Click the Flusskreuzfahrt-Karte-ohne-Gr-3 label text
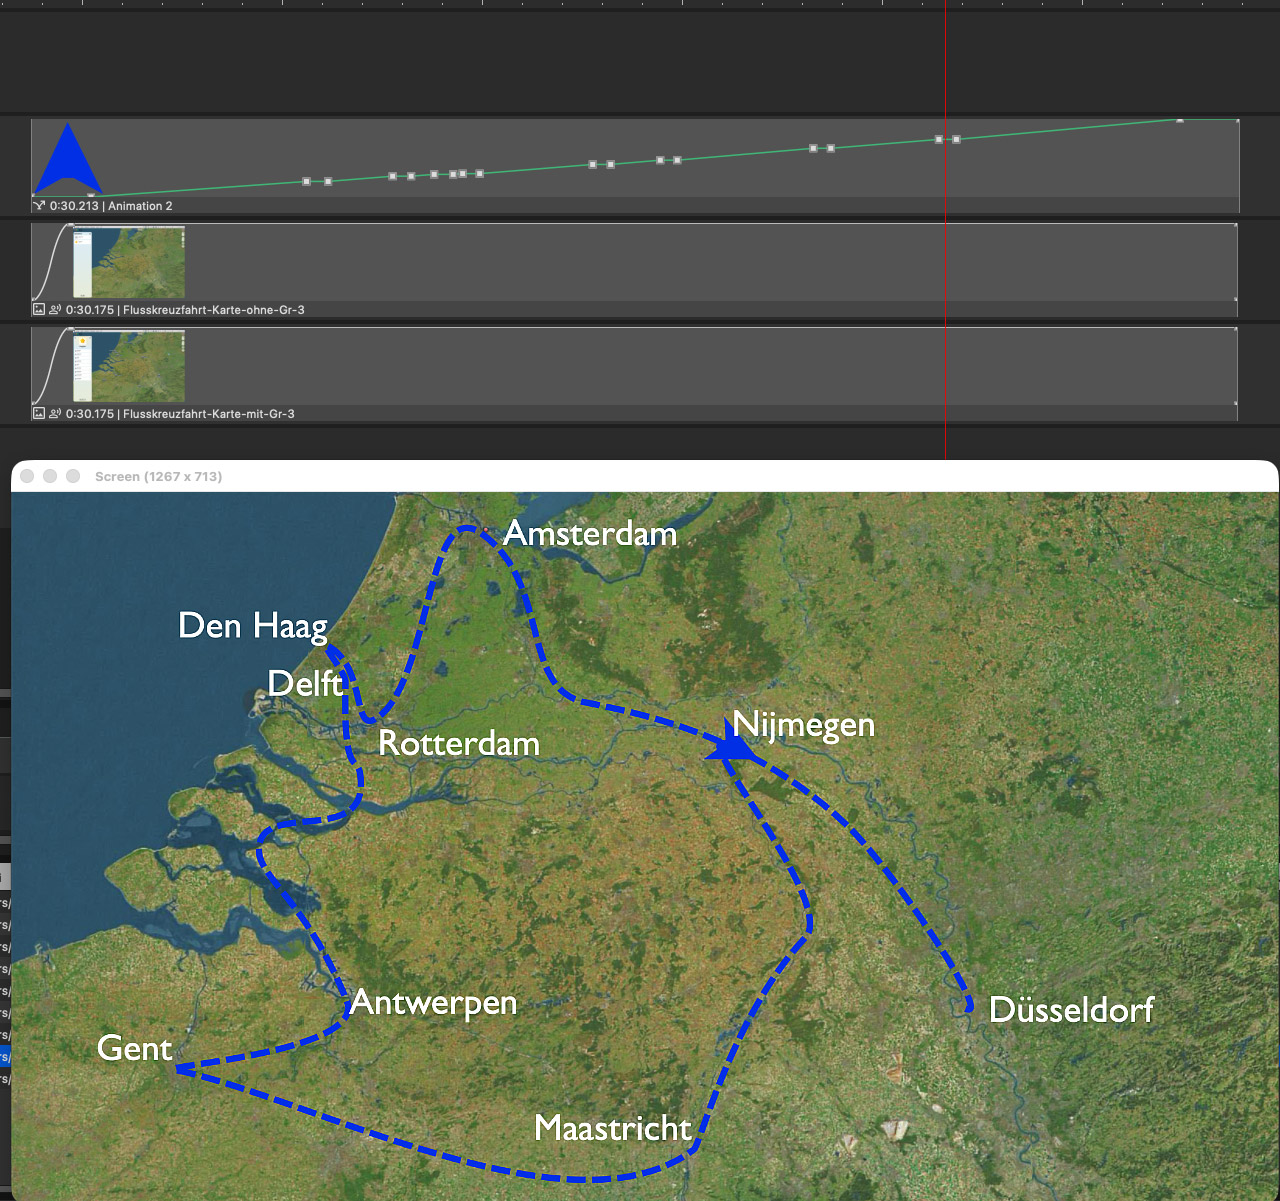This screenshot has width=1280, height=1201. pyautogui.click(x=213, y=310)
